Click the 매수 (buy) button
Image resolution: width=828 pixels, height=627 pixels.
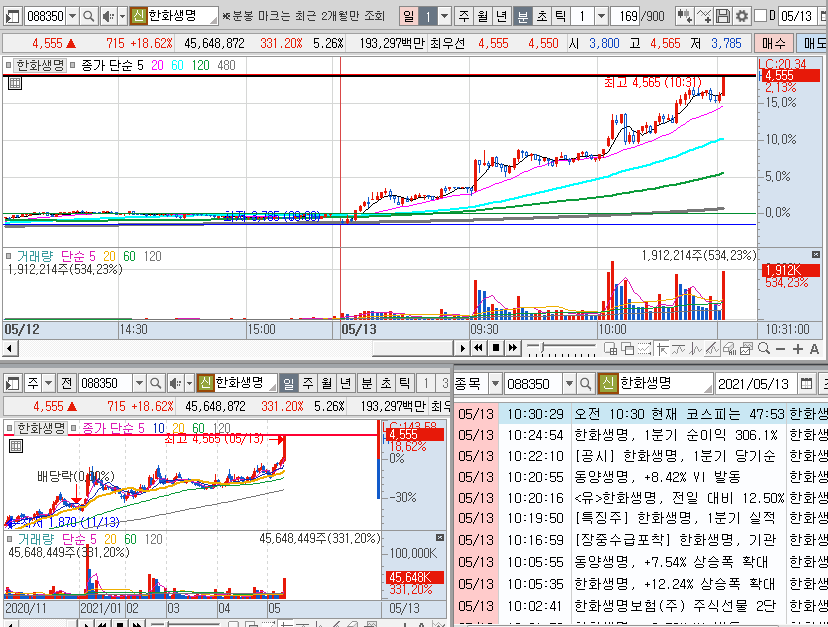(774, 43)
